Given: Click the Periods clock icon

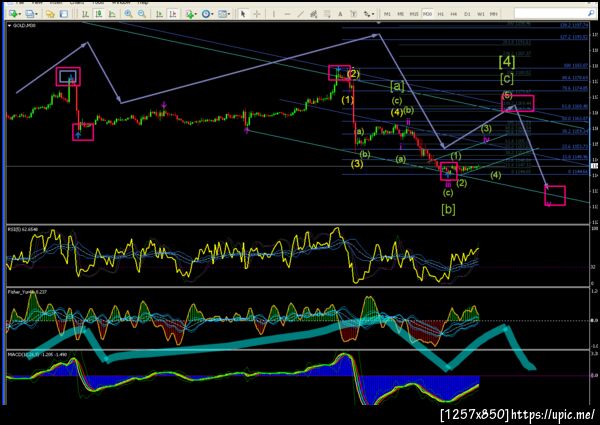Looking at the screenshot, I should [x=206, y=14].
